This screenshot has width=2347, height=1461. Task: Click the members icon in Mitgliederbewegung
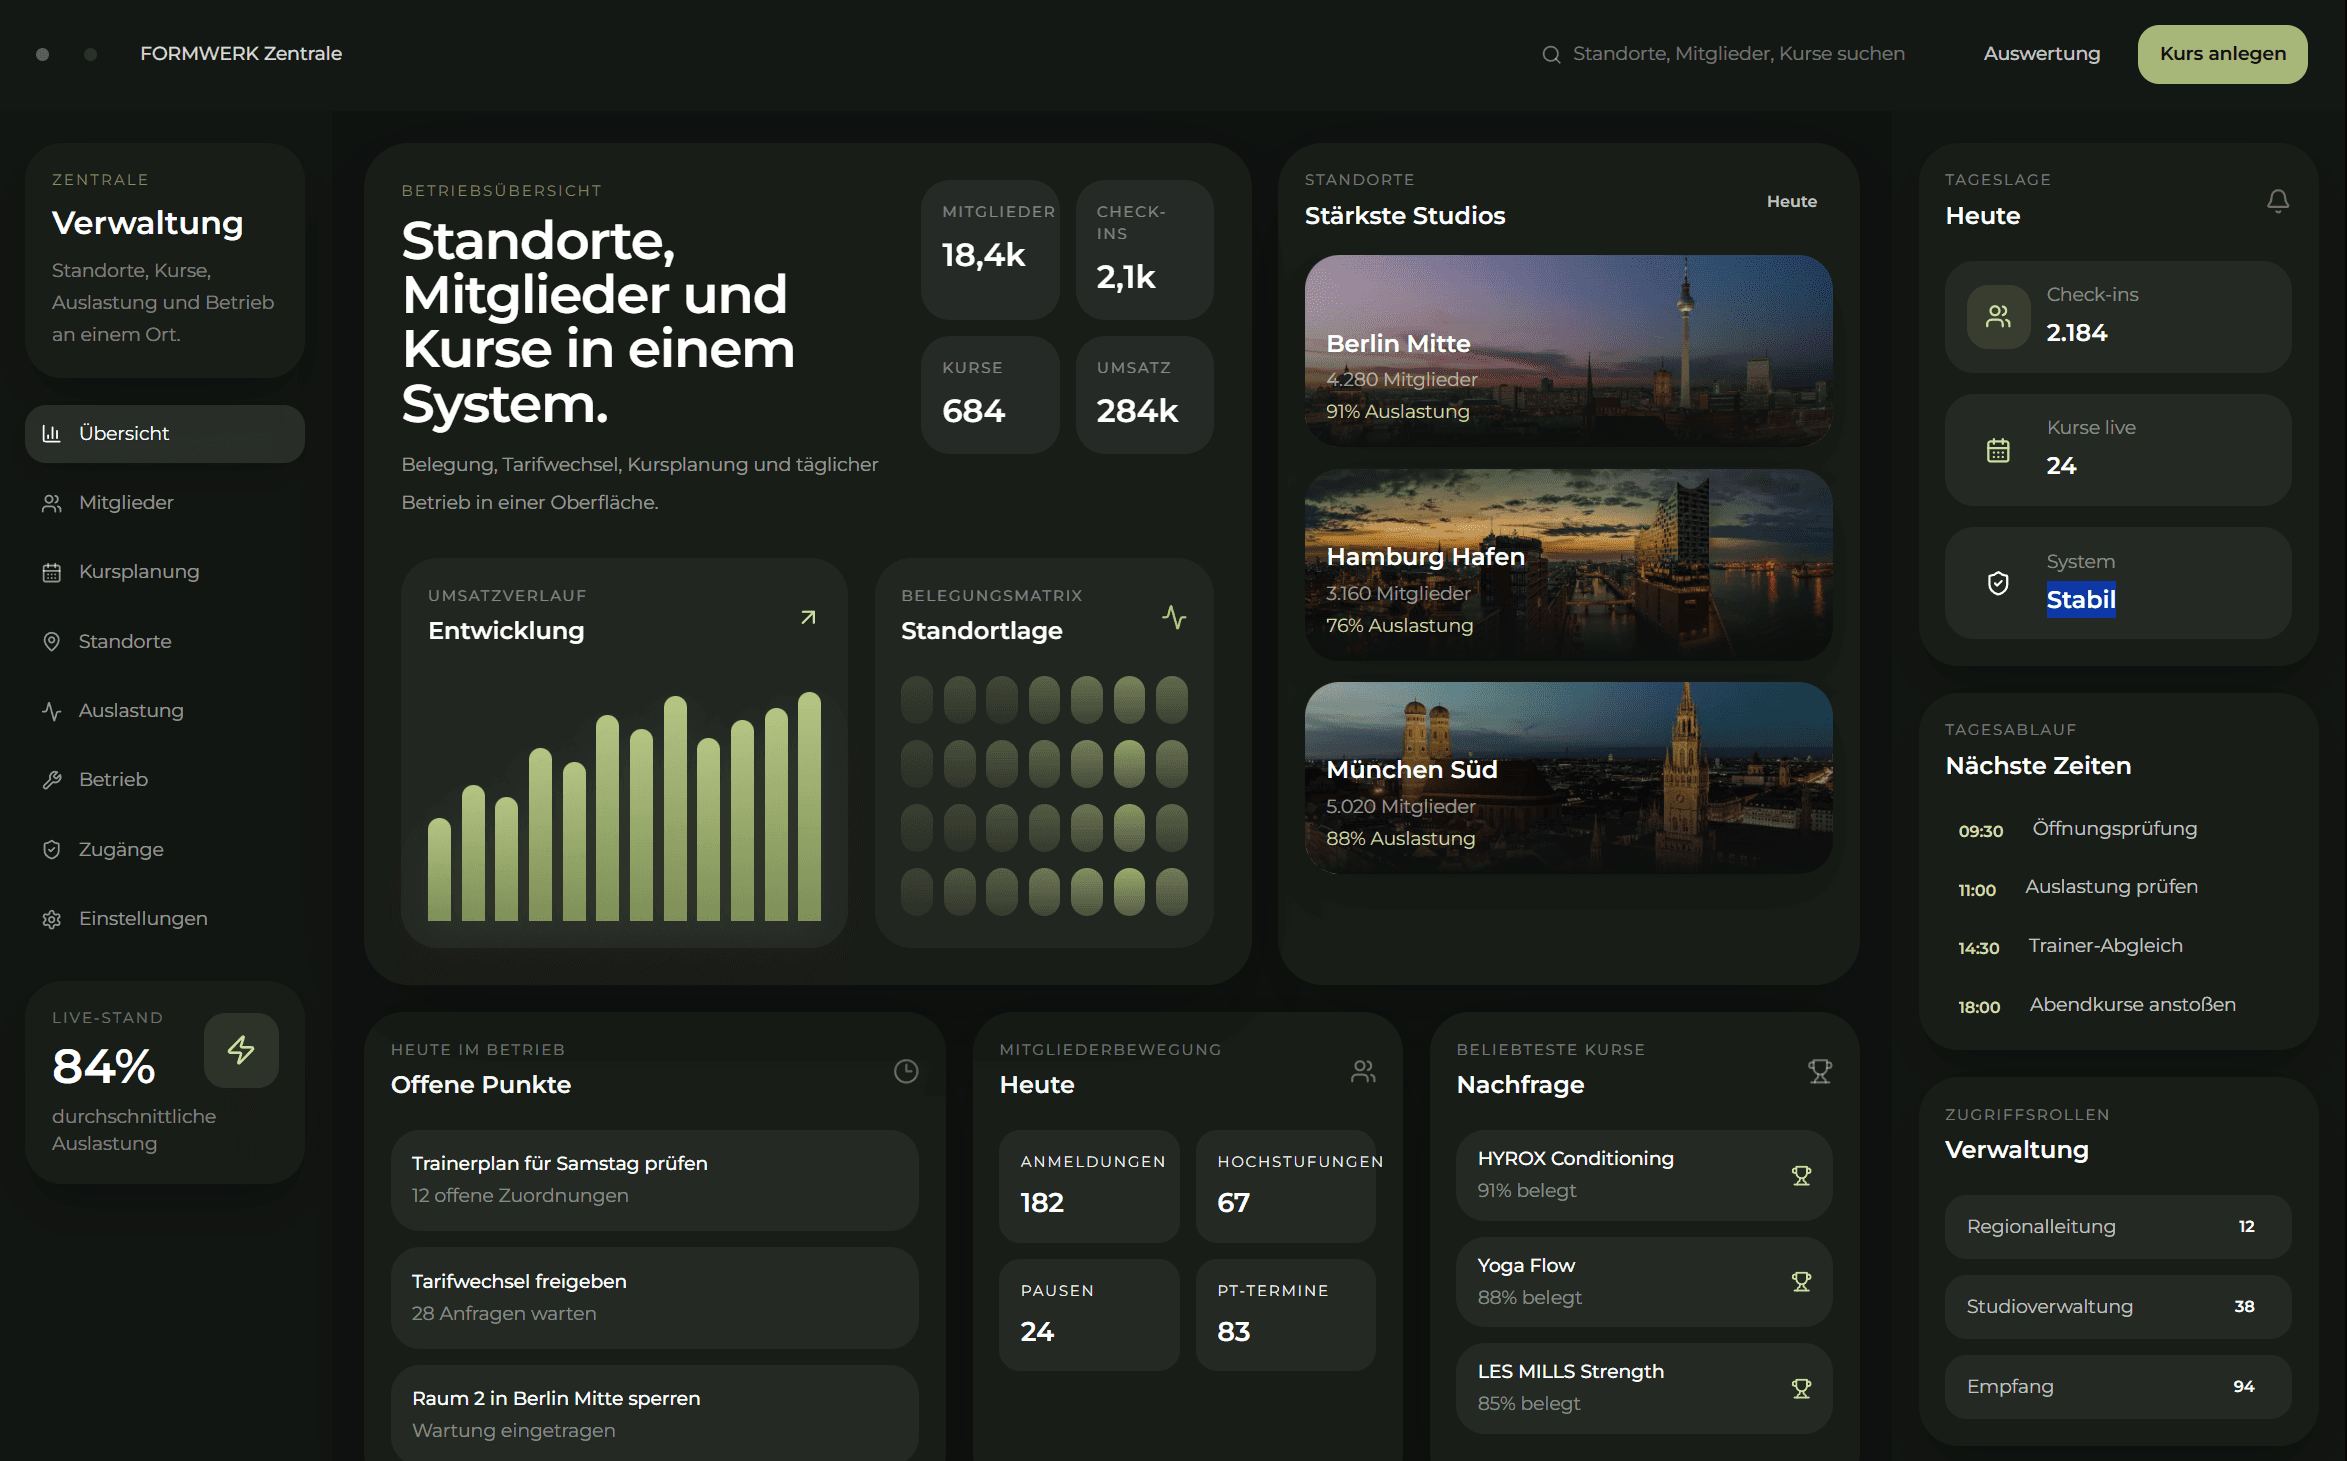(1363, 1071)
